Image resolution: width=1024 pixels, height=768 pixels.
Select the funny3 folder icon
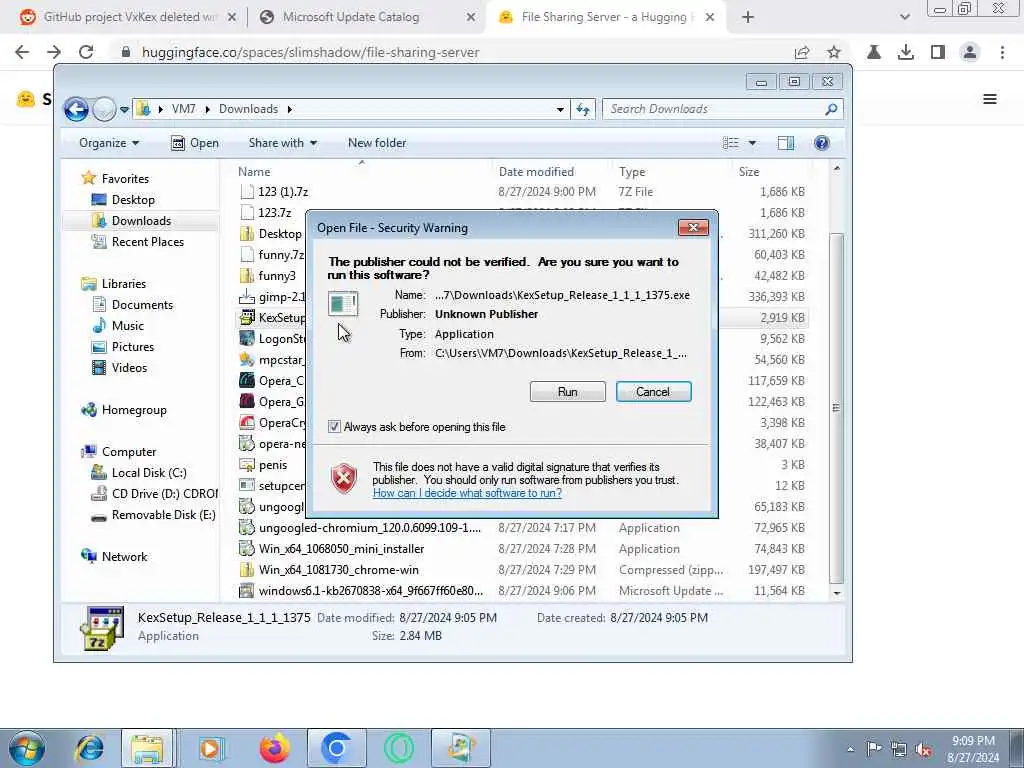coord(247,276)
